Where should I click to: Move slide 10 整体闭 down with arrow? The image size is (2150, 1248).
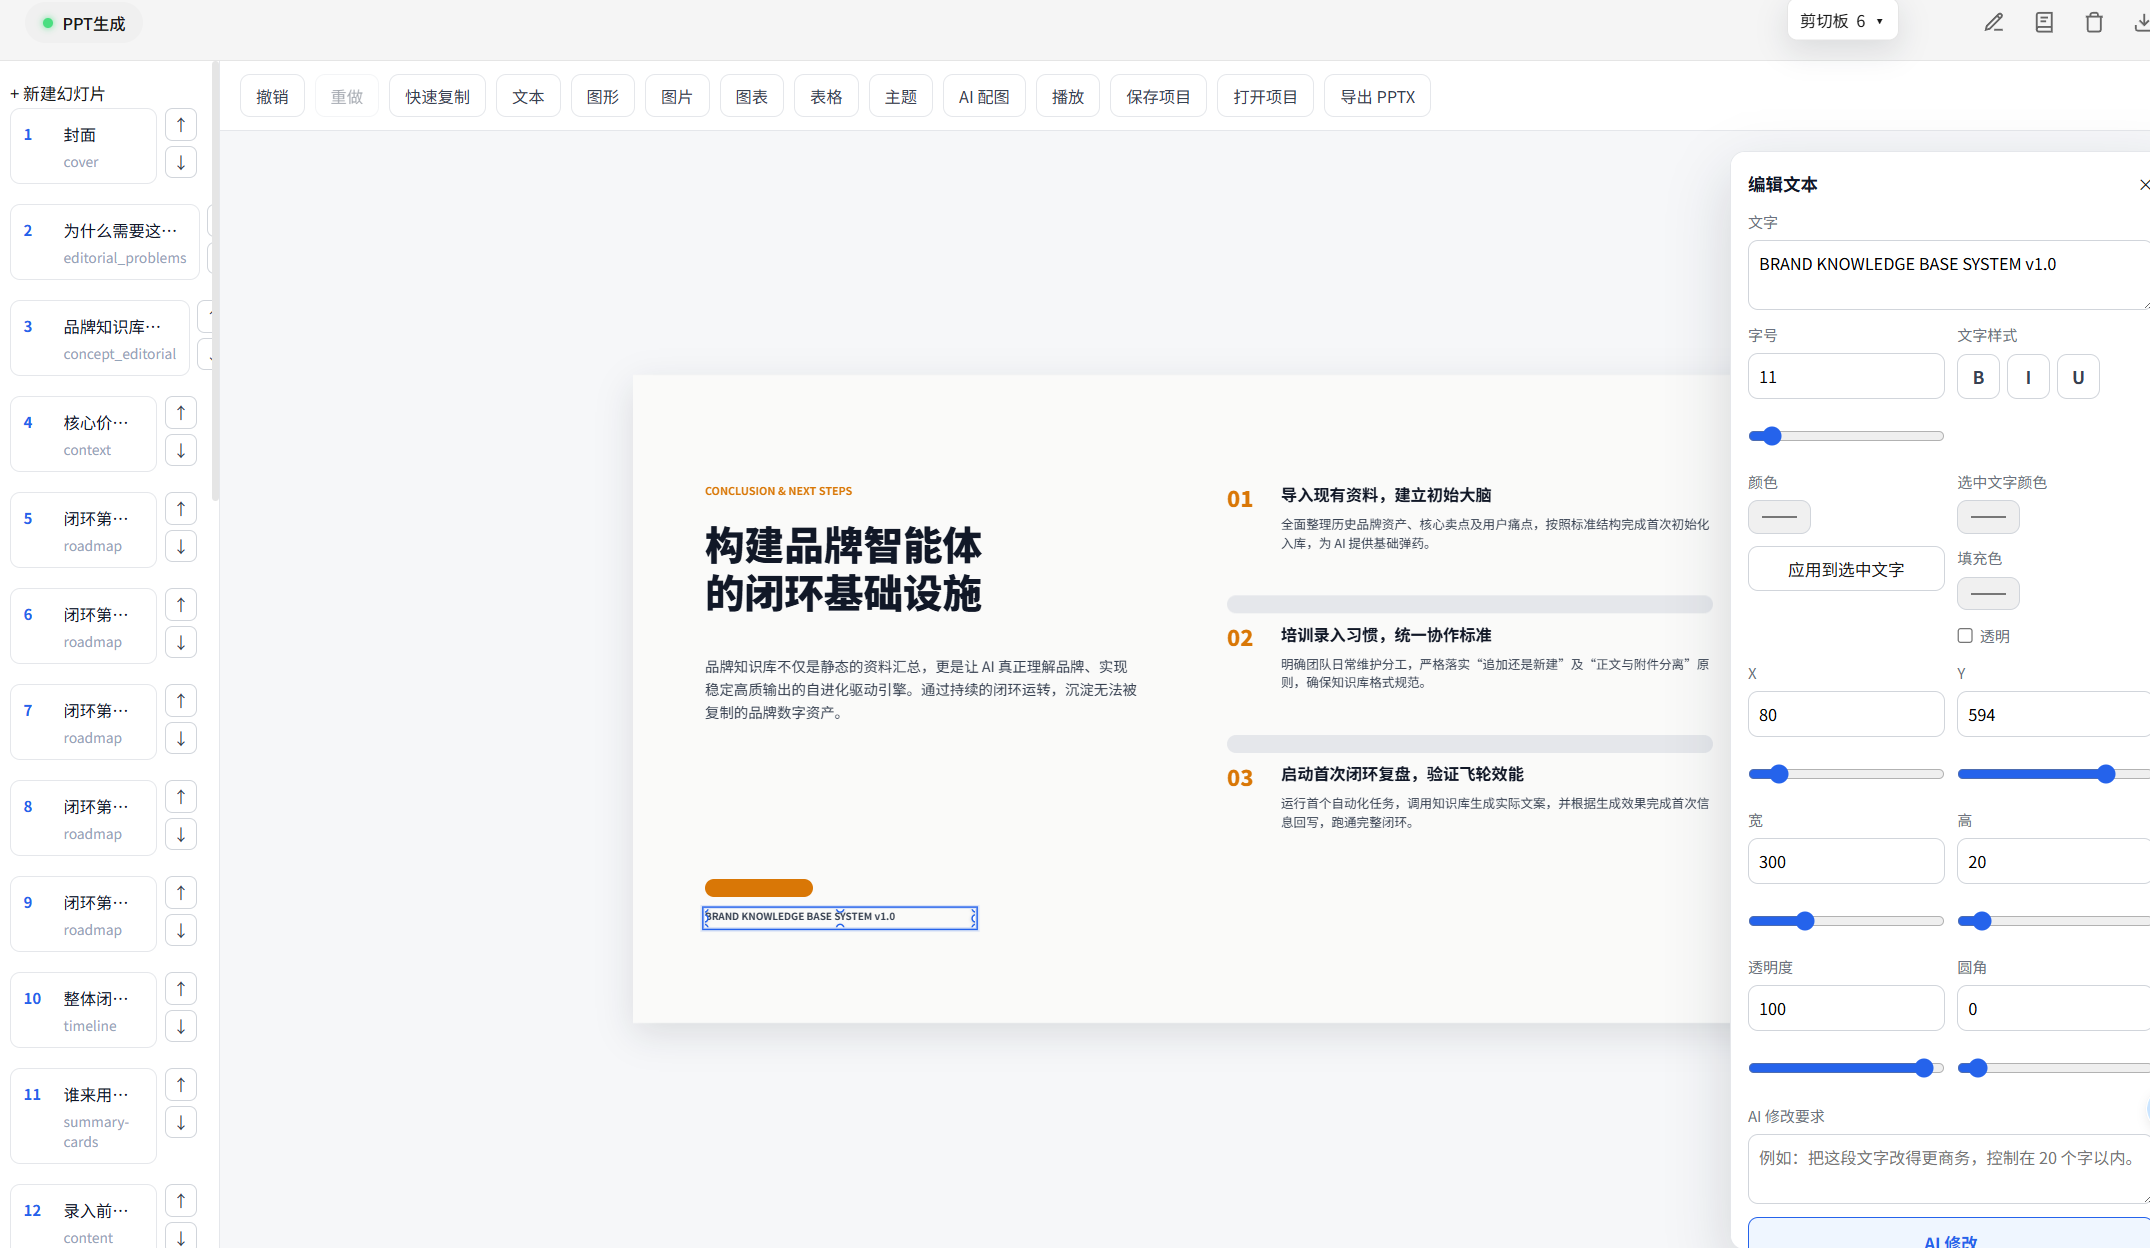point(181,1026)
